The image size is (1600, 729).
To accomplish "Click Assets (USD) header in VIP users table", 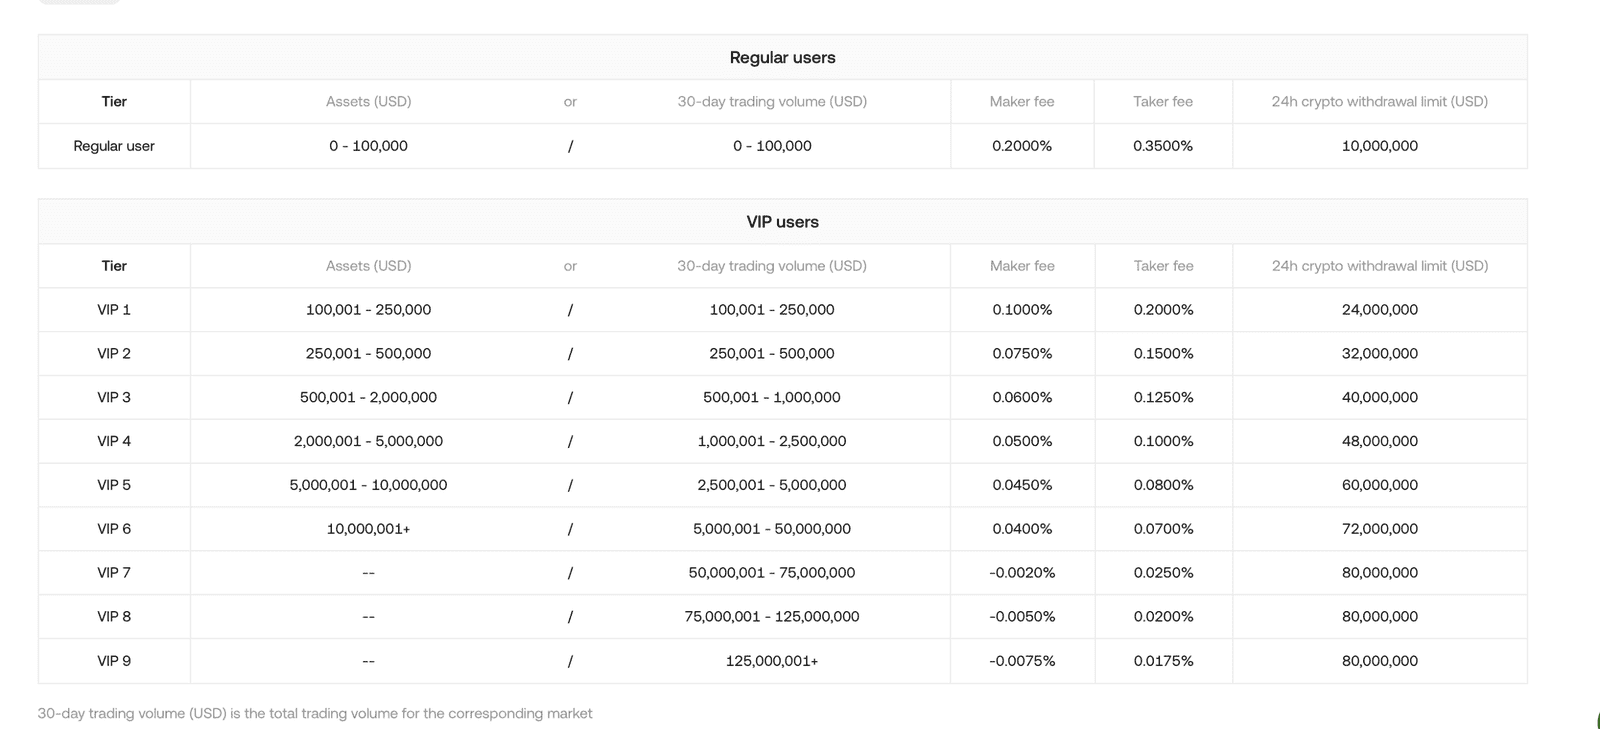I will point(368,266).
